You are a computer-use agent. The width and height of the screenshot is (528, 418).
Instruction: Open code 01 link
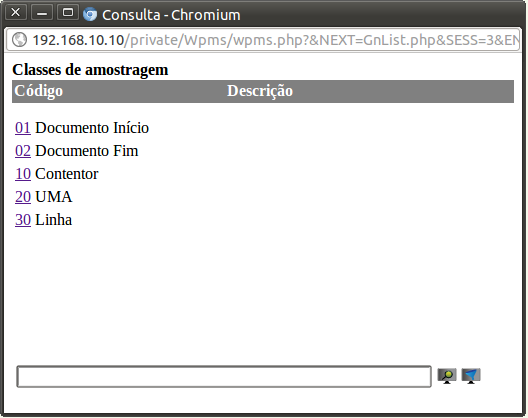point(23,128)
